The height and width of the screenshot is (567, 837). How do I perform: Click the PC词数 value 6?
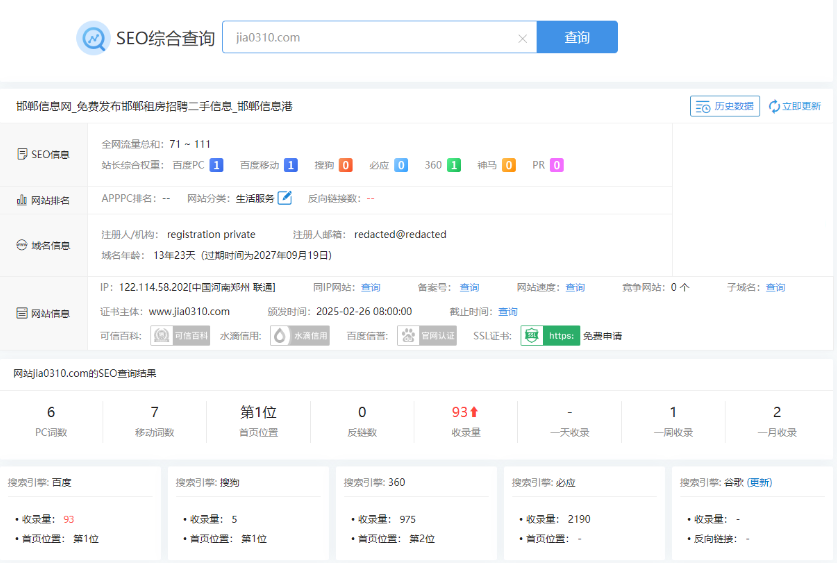tap(51, 412)
